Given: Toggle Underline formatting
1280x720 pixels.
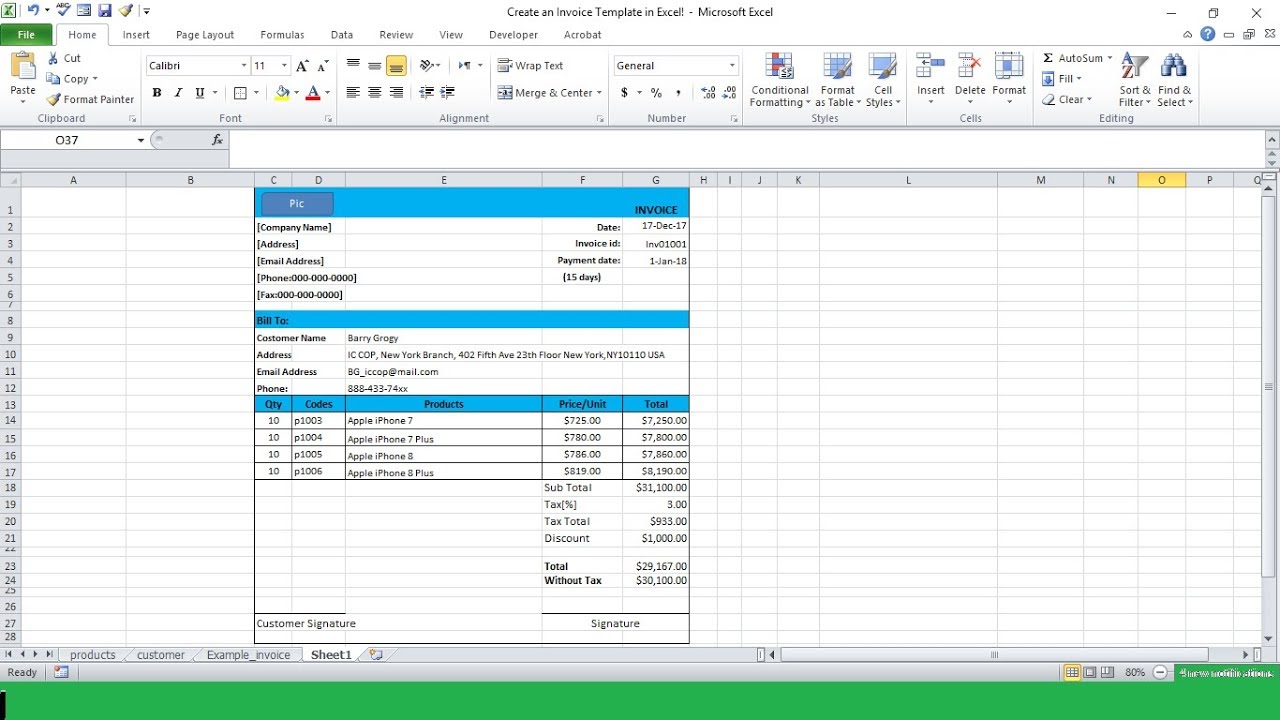Looking at the screenshot, I should tap(200, 93).
